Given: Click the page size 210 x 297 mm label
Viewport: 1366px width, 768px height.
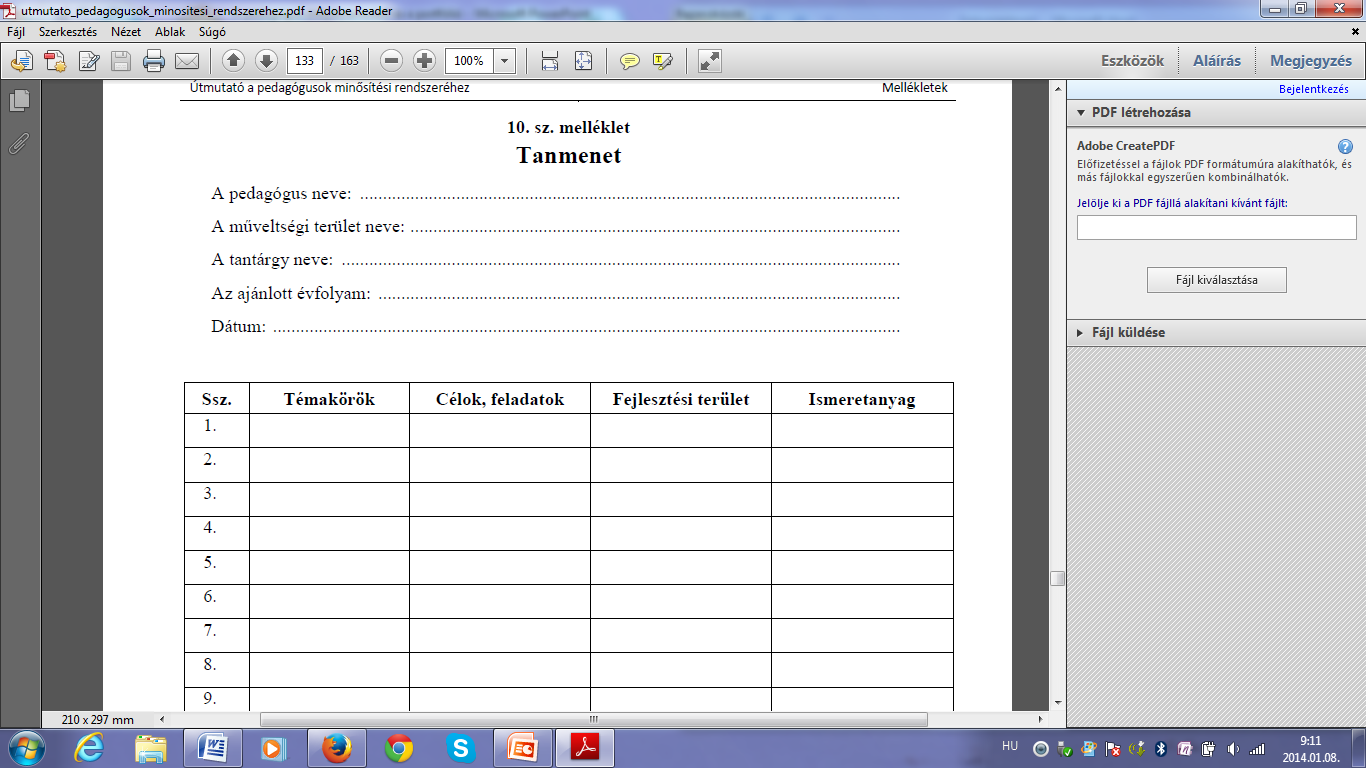Looking at the screenshot, I should (98, 720).
